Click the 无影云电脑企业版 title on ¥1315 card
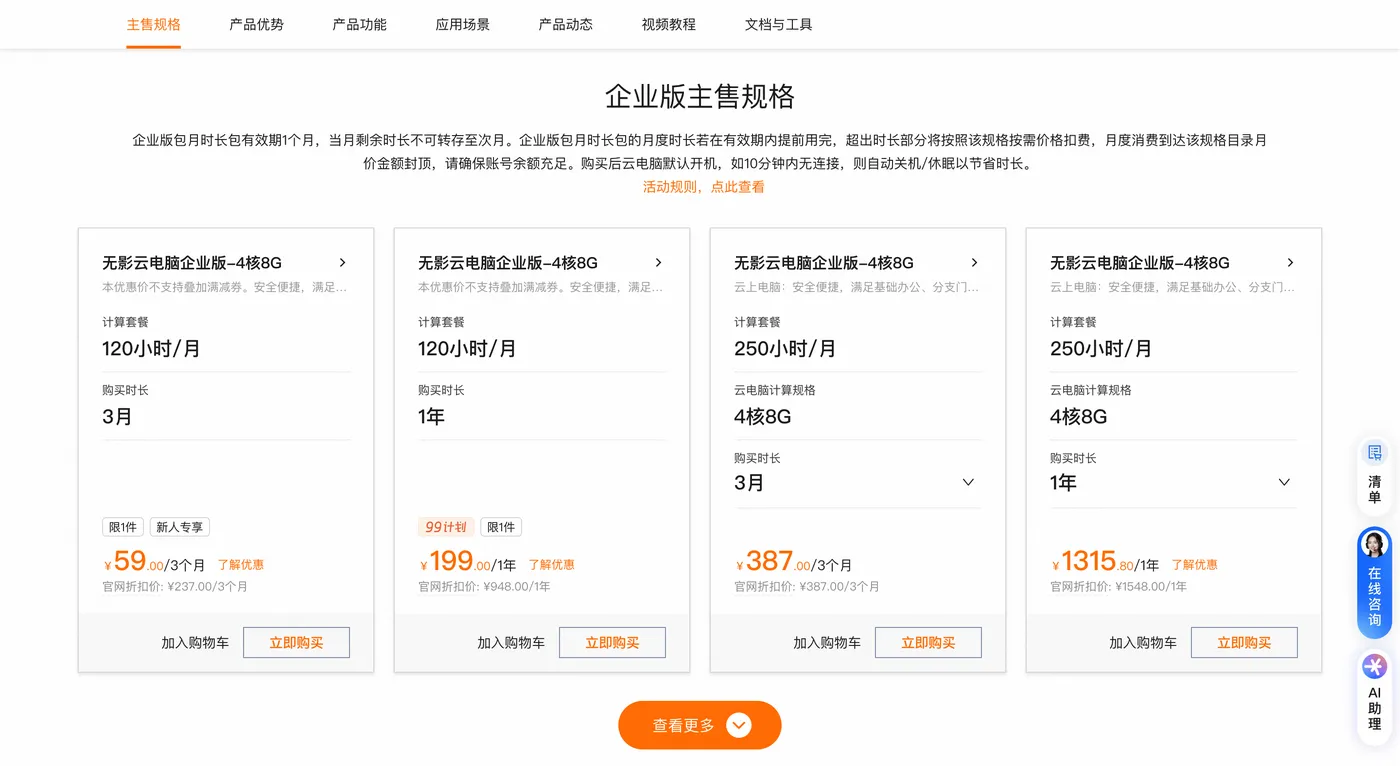 tap(1140, 263)
